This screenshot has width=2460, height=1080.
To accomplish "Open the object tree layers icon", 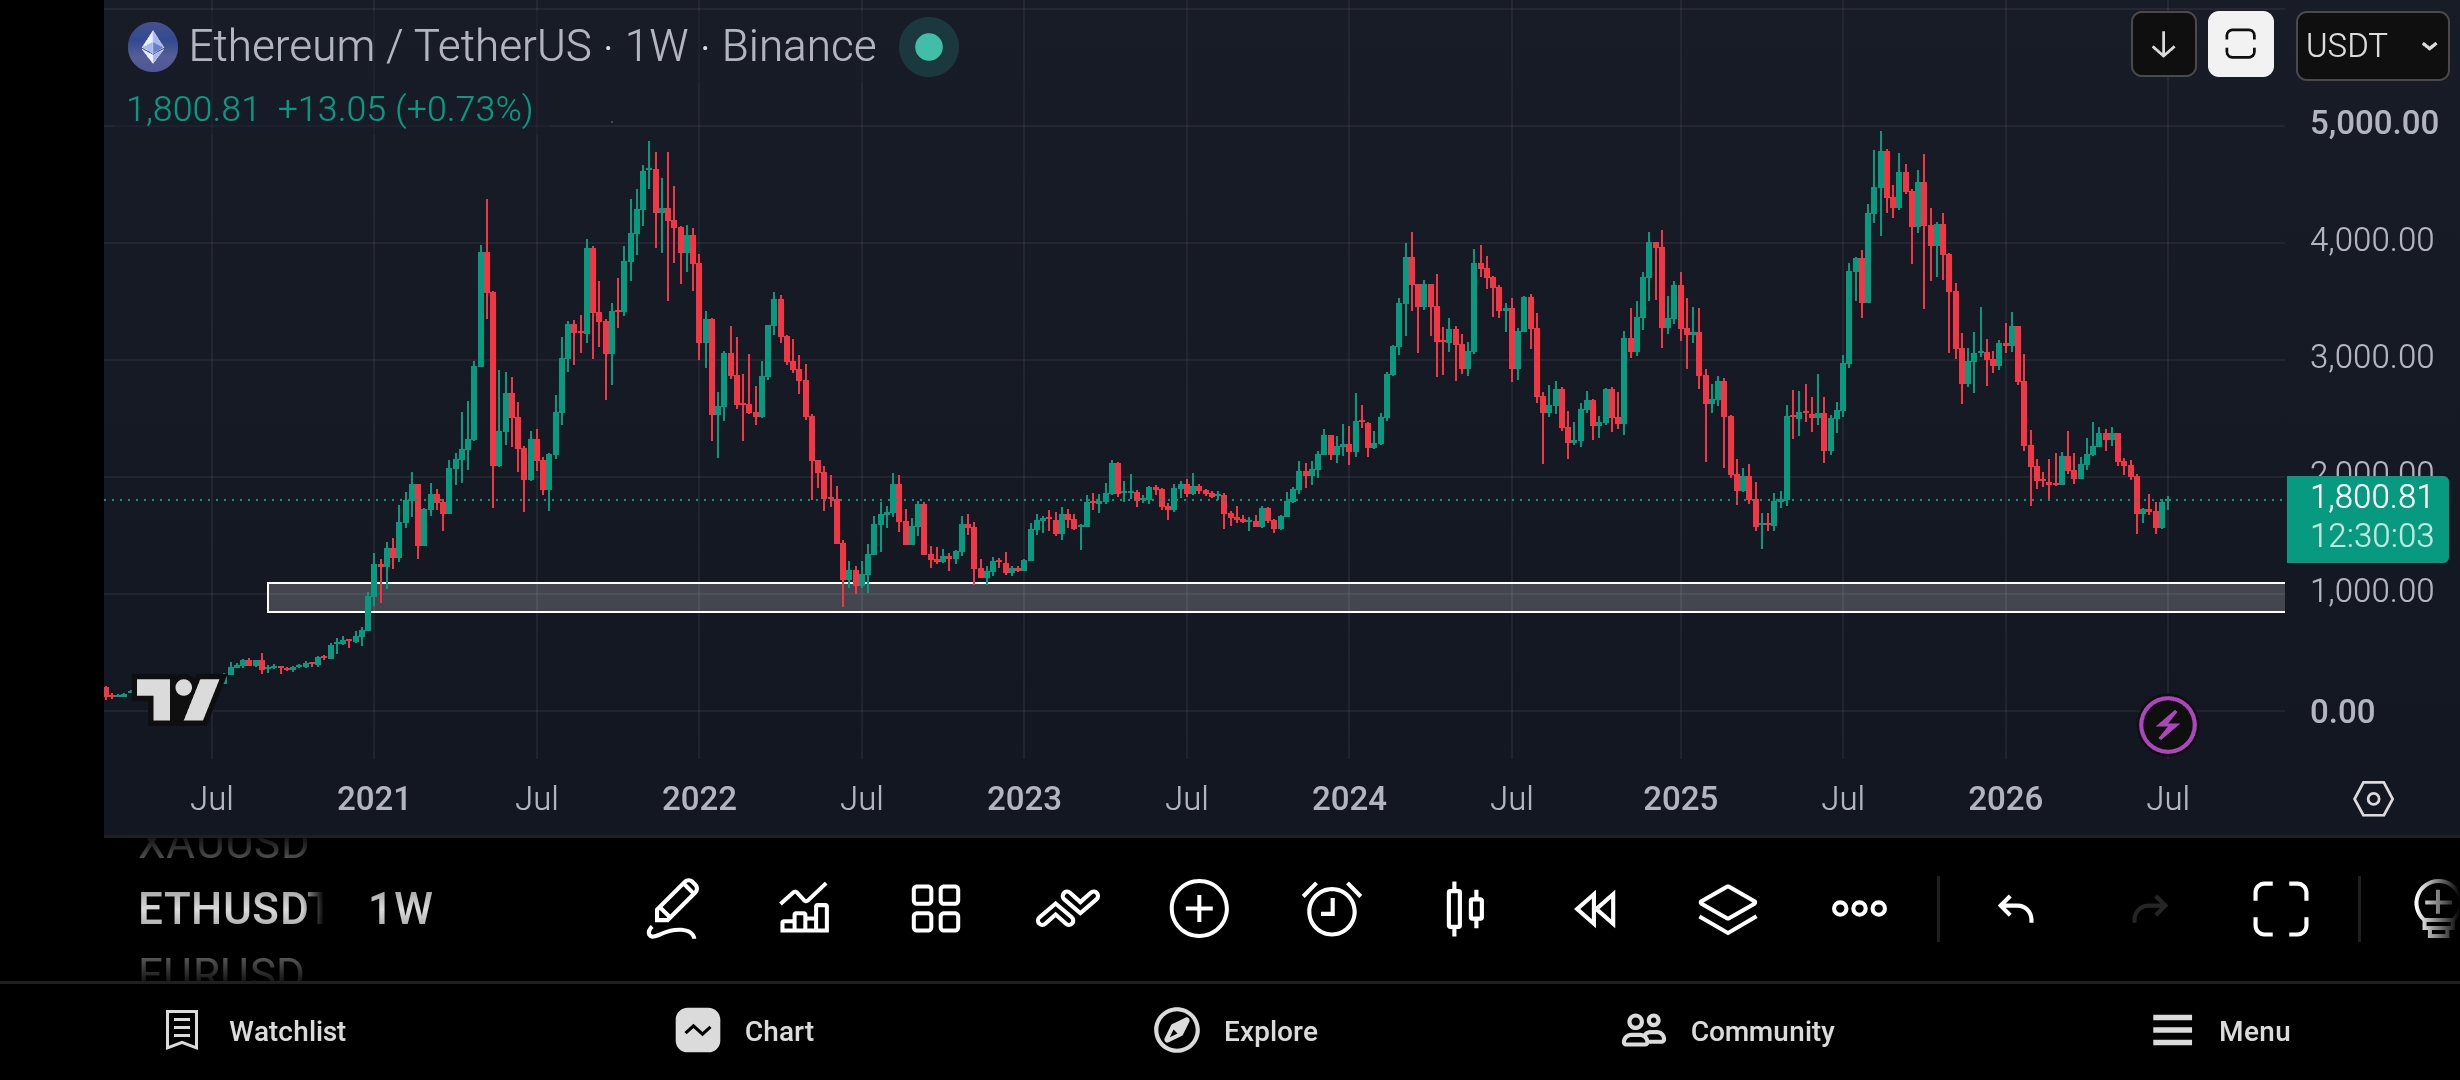I will tap(1728, 910).
